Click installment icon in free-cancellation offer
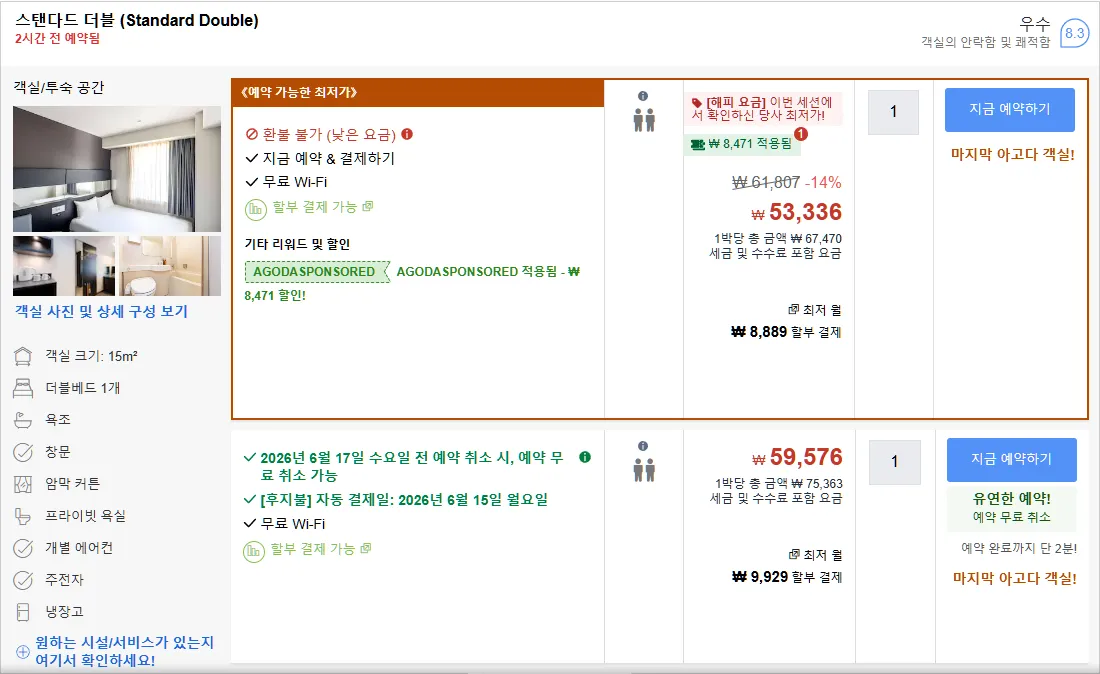 pyautogui.click(x=254, y=551)
